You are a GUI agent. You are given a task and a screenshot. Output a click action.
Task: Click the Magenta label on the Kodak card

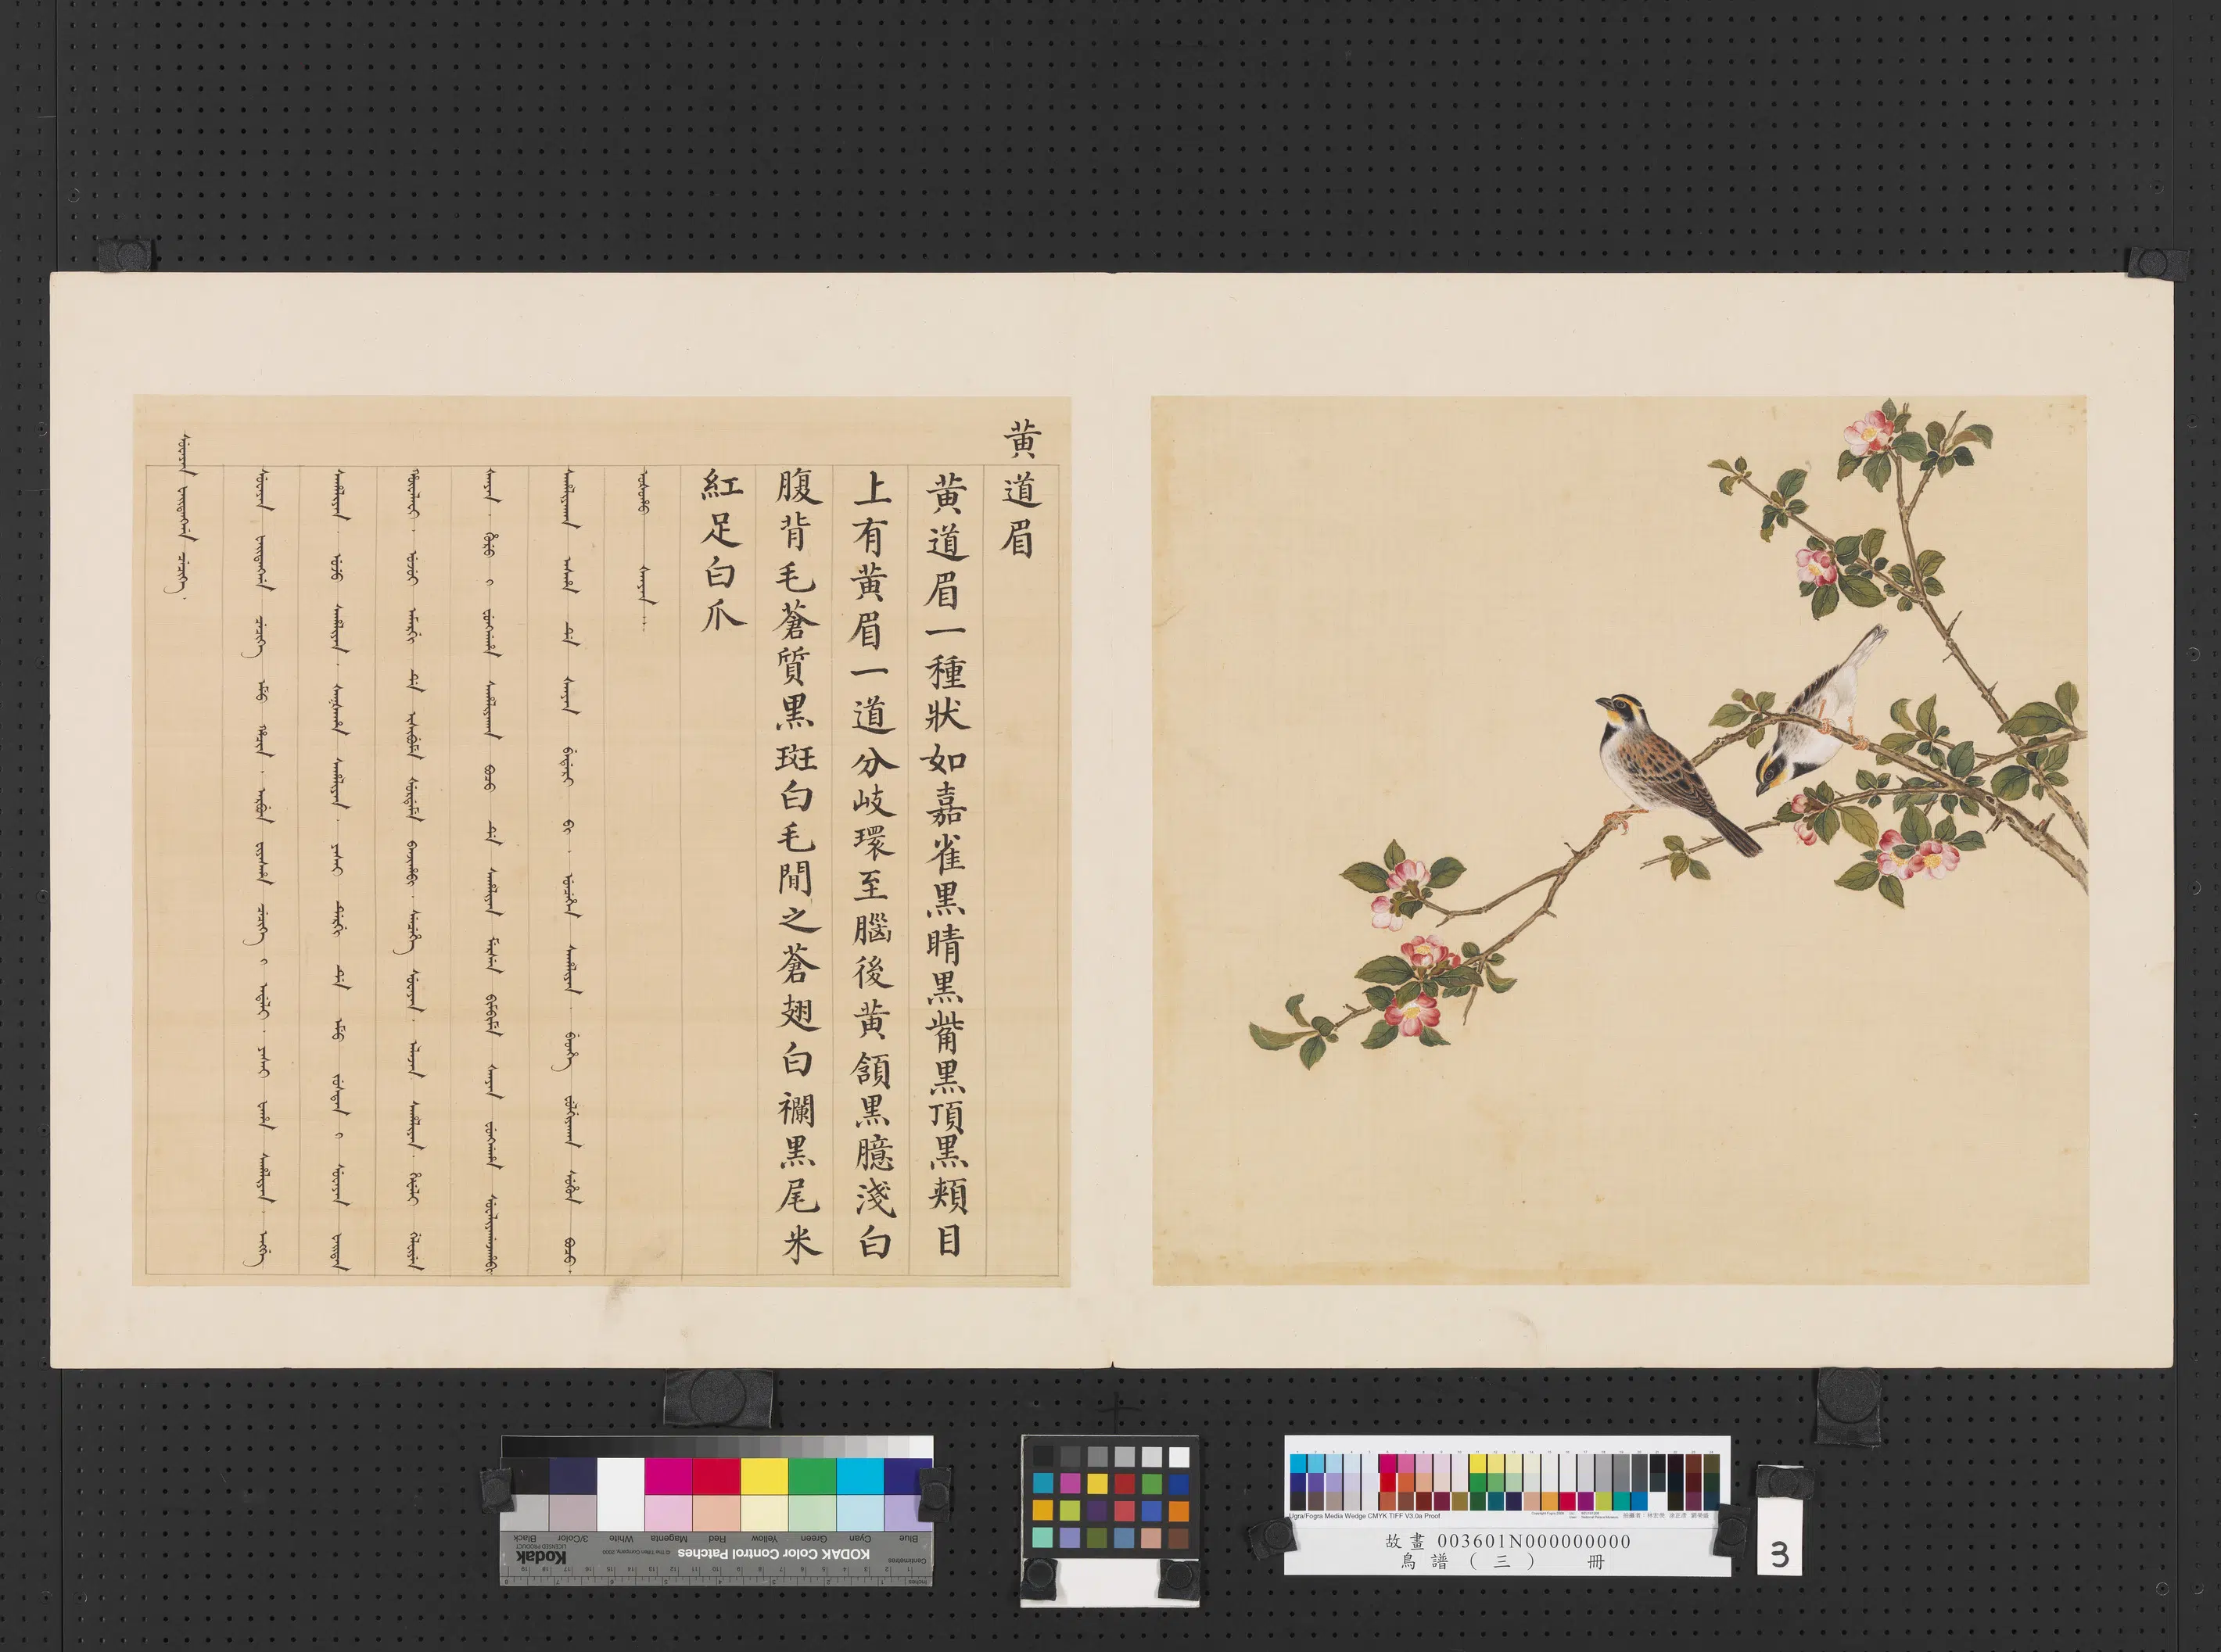point(670,1539)
